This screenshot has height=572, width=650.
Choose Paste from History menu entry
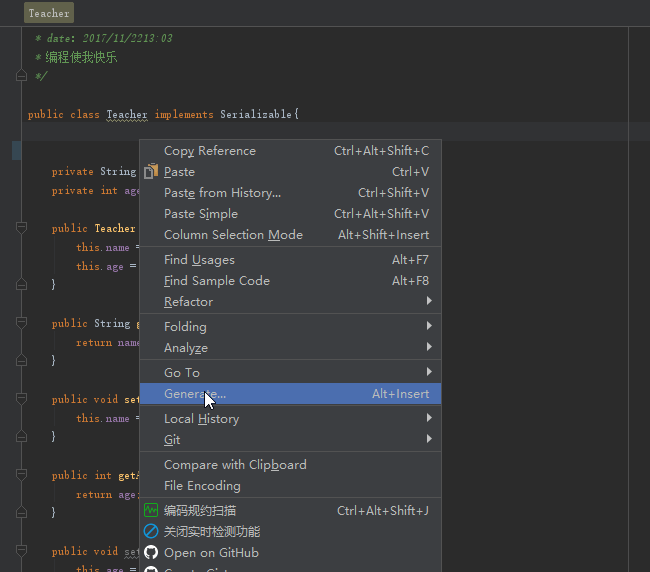[x=290, y=193]
